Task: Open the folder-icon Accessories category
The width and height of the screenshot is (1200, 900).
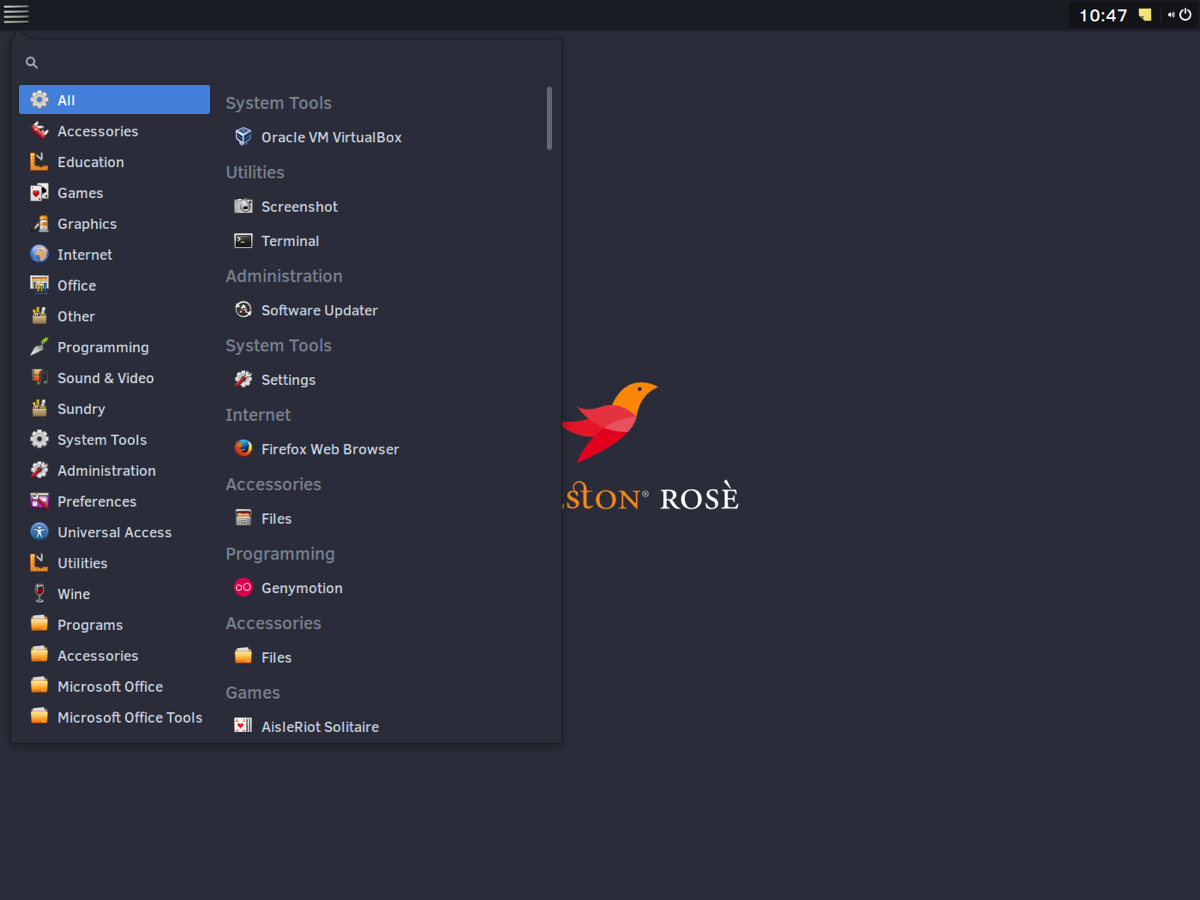Action: 114,656
